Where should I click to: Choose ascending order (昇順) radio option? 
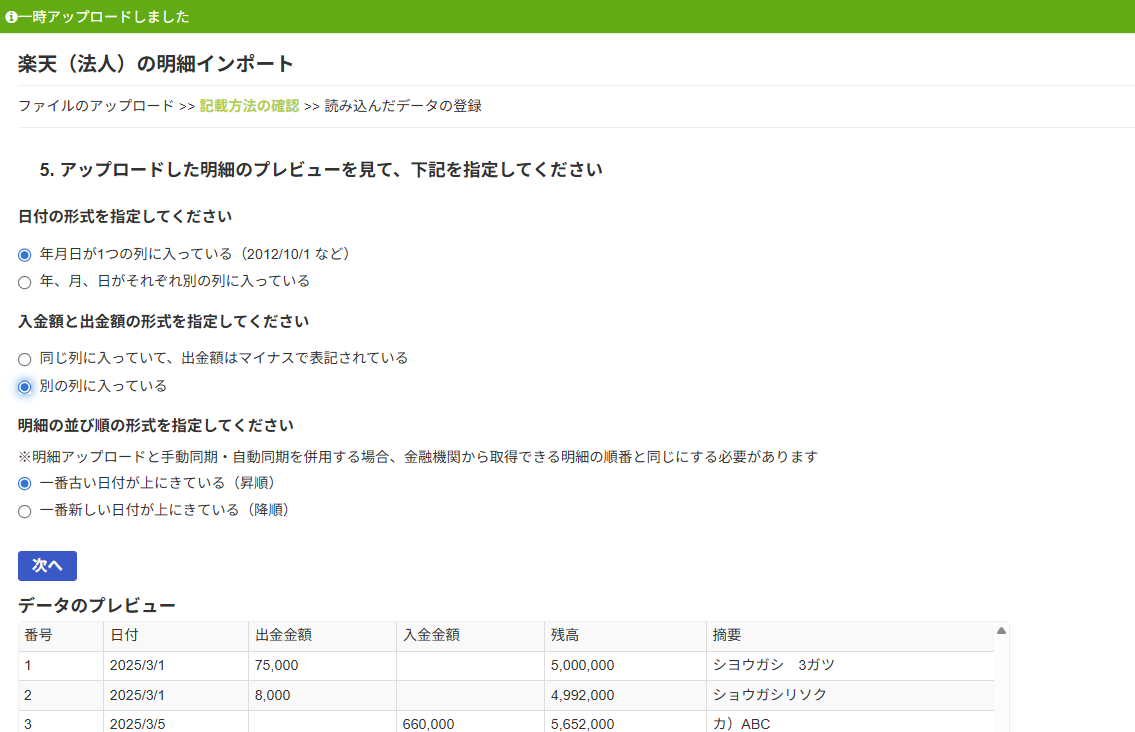pyautogui.click(x=25, y=483)
